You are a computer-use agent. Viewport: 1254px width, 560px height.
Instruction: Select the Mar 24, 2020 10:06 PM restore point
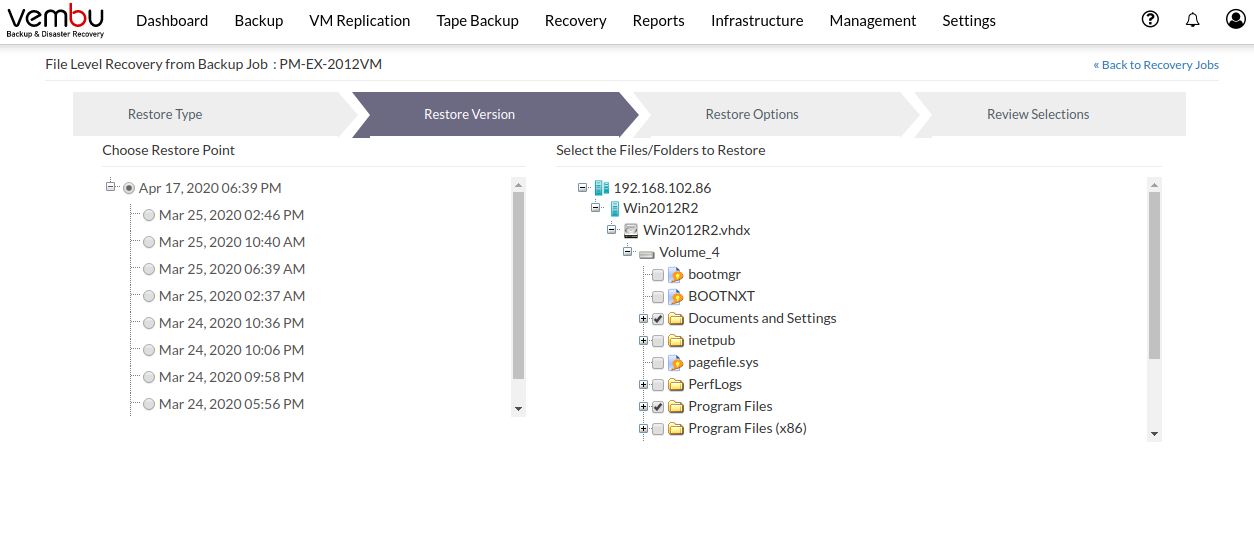click(x=149, y=350)
